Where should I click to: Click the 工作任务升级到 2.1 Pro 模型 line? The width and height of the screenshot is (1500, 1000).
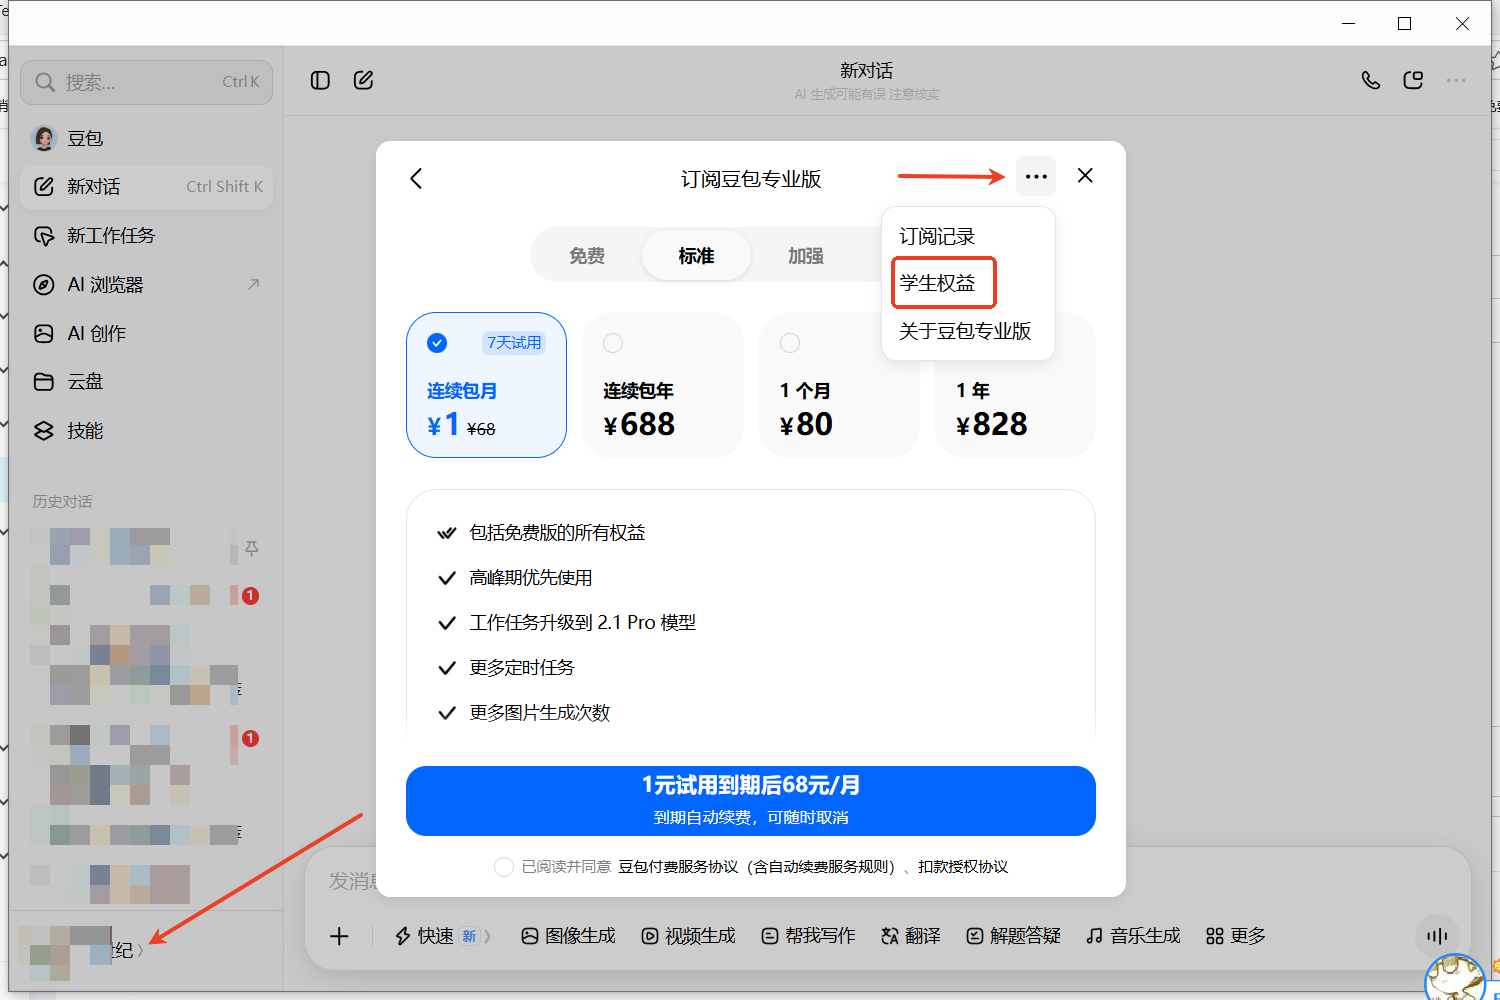click(x=583, y=623)
